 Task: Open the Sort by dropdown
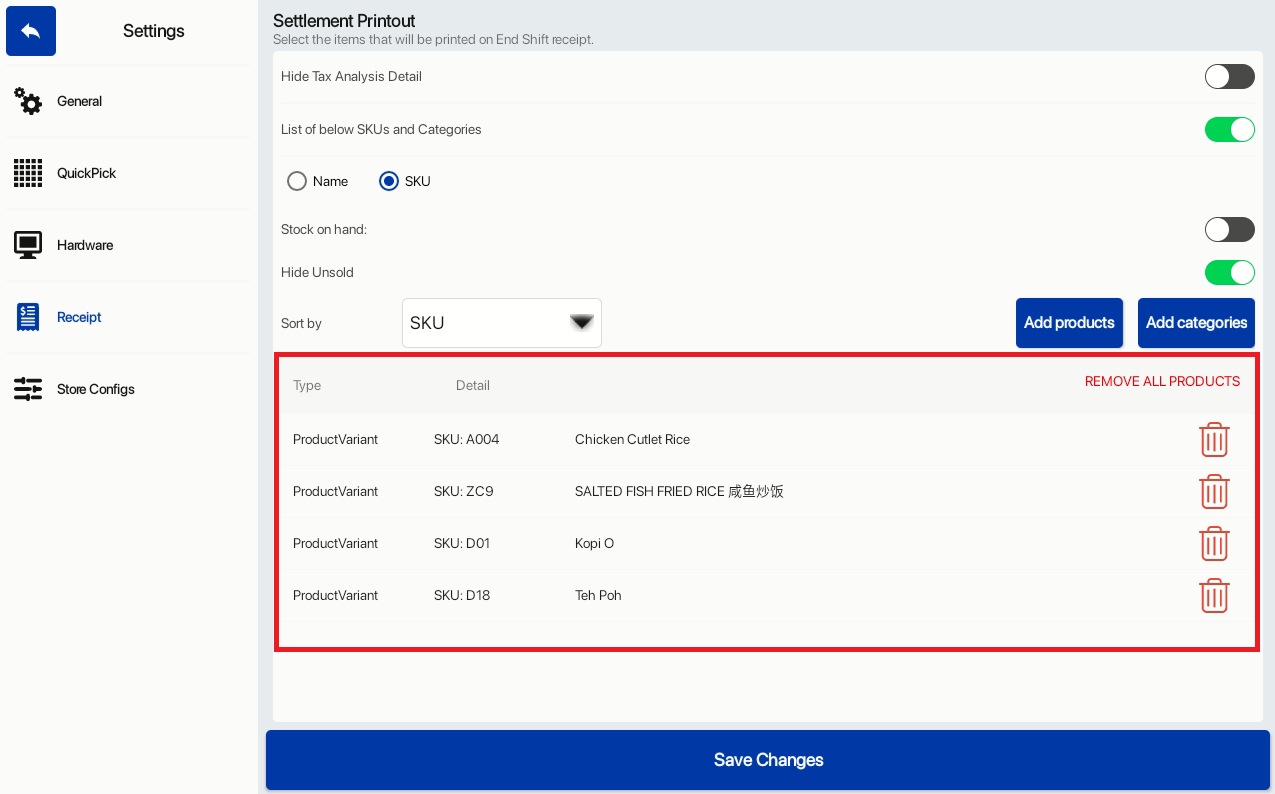[501, 323]
